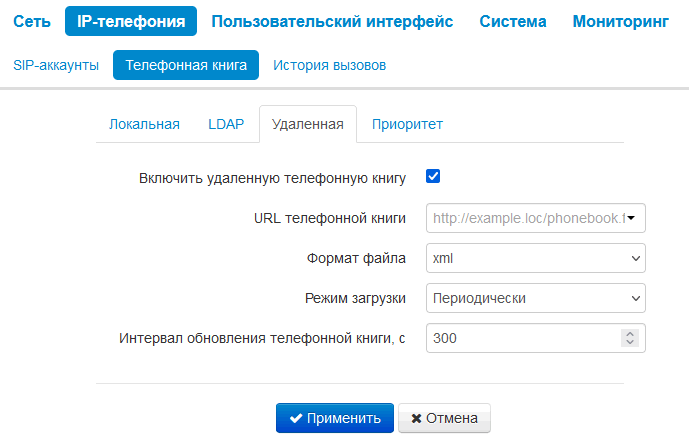
Task: Open the Сеть menu
Action: point(32,21)
